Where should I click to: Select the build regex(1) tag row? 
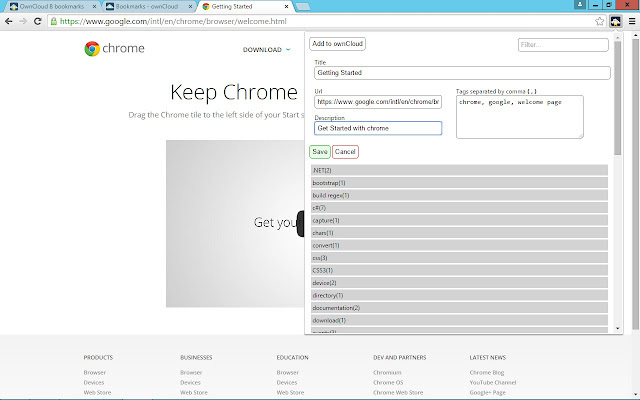[459, 196]
